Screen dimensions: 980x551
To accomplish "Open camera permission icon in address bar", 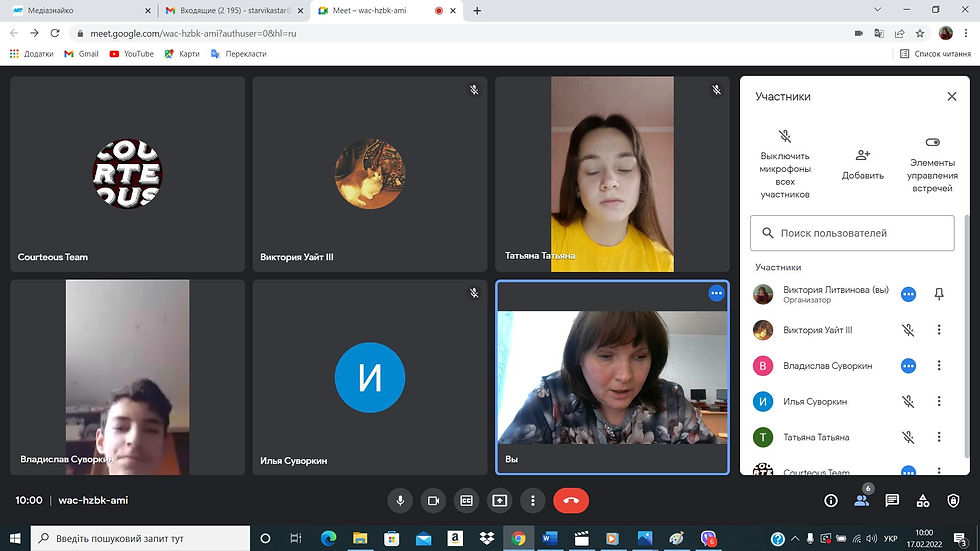I will click(x=859, y=33).
